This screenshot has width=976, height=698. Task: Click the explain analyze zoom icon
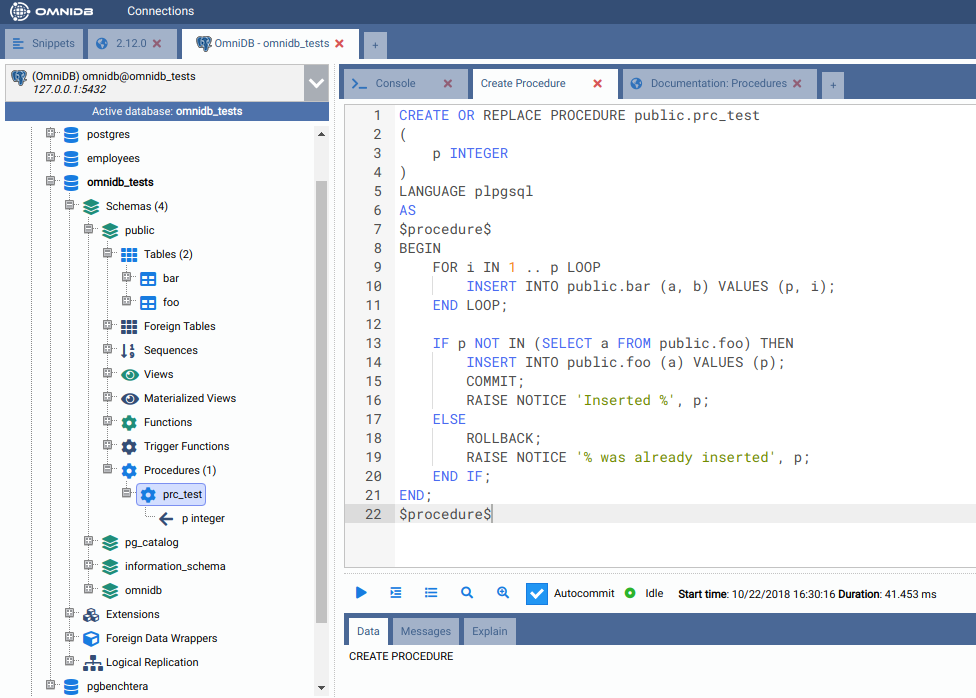[503, 593]
